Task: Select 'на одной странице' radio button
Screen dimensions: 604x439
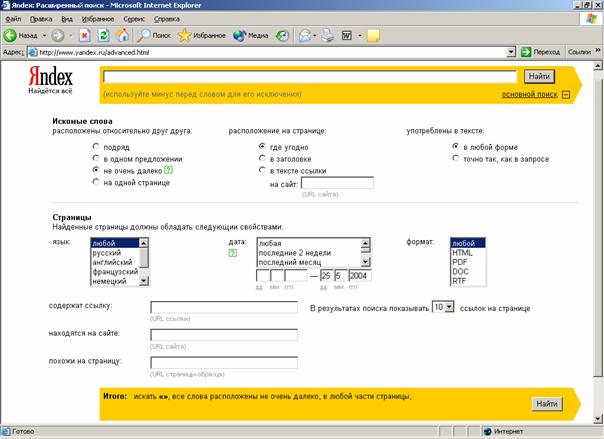Action: [x=96, y=182]
